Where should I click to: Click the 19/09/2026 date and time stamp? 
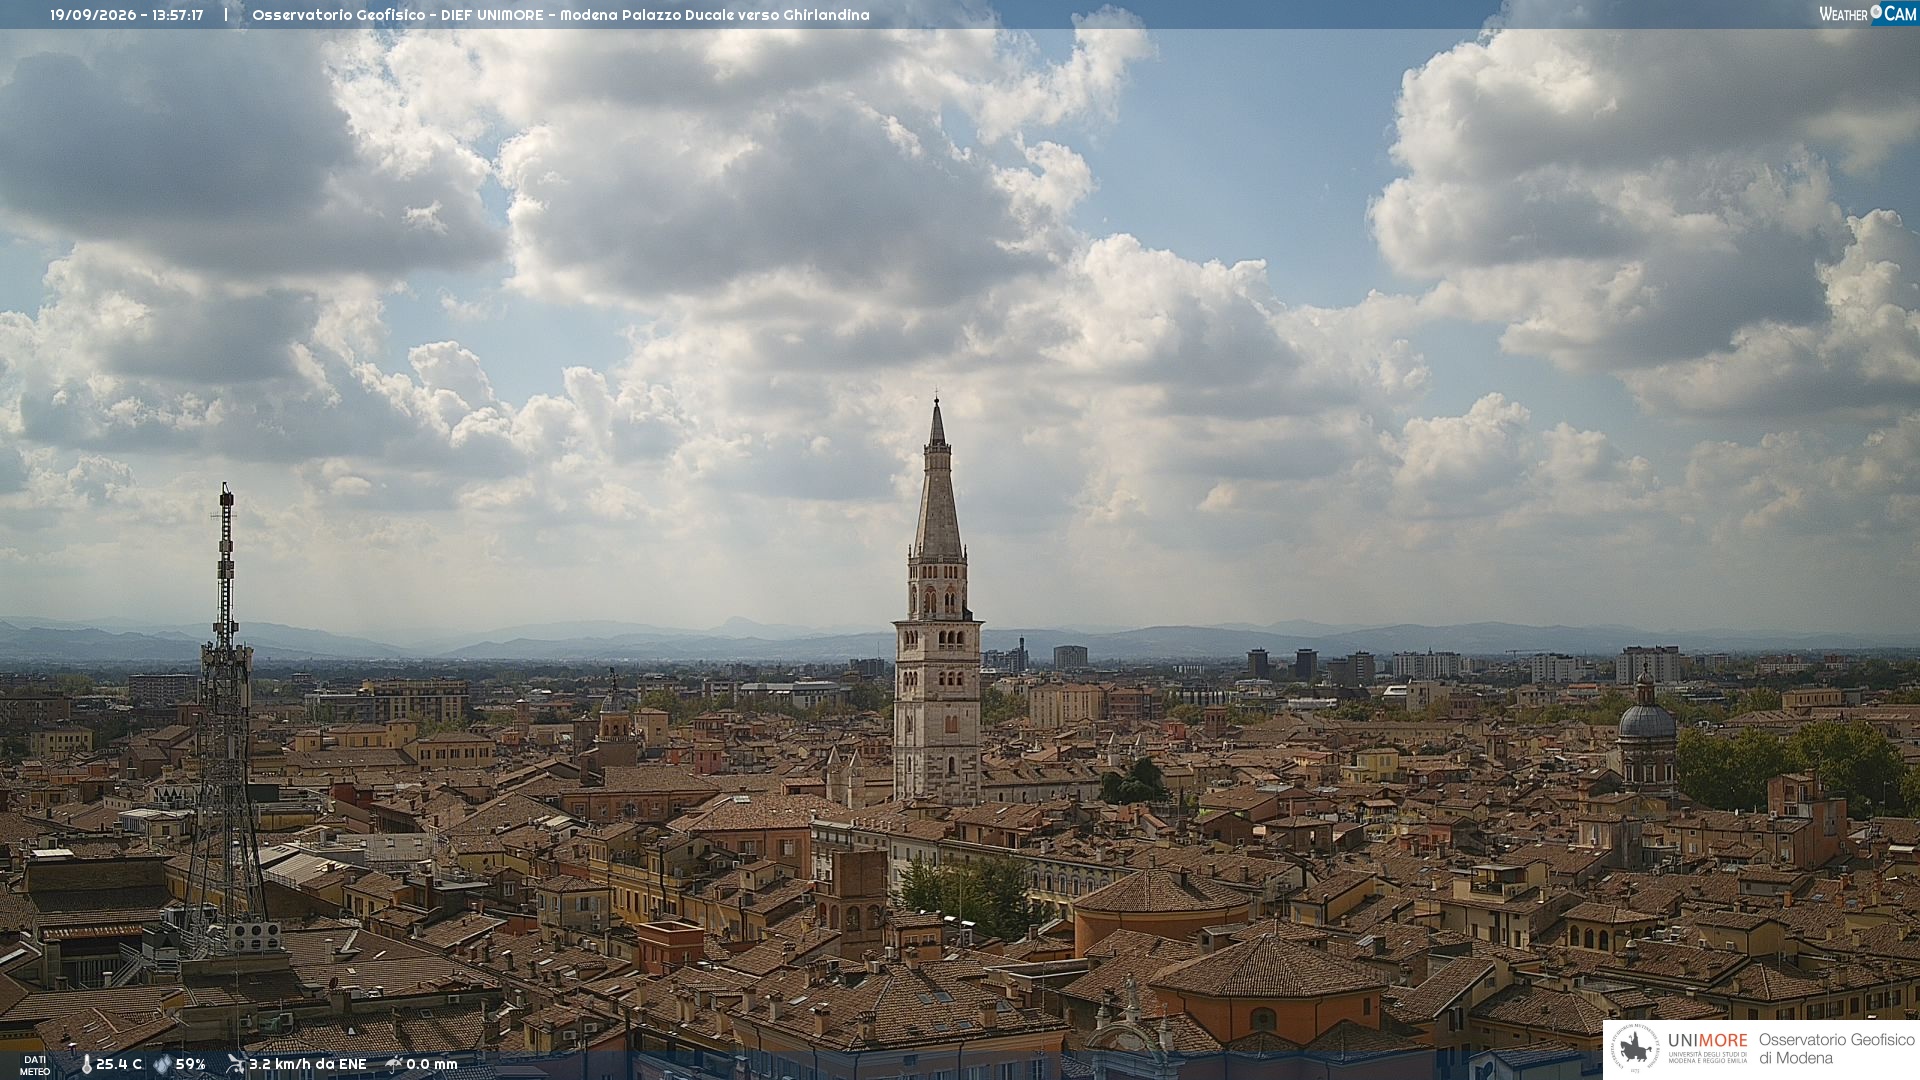pos(127,15)
